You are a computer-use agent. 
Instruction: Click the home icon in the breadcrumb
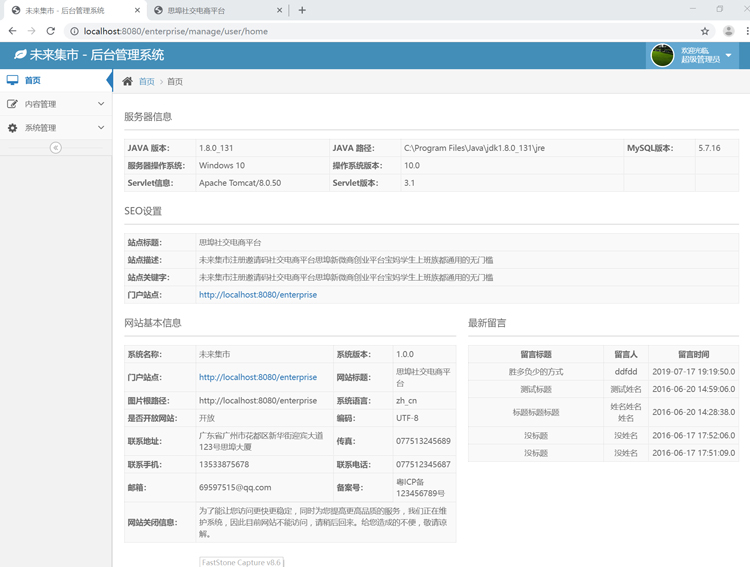(127, 81)
